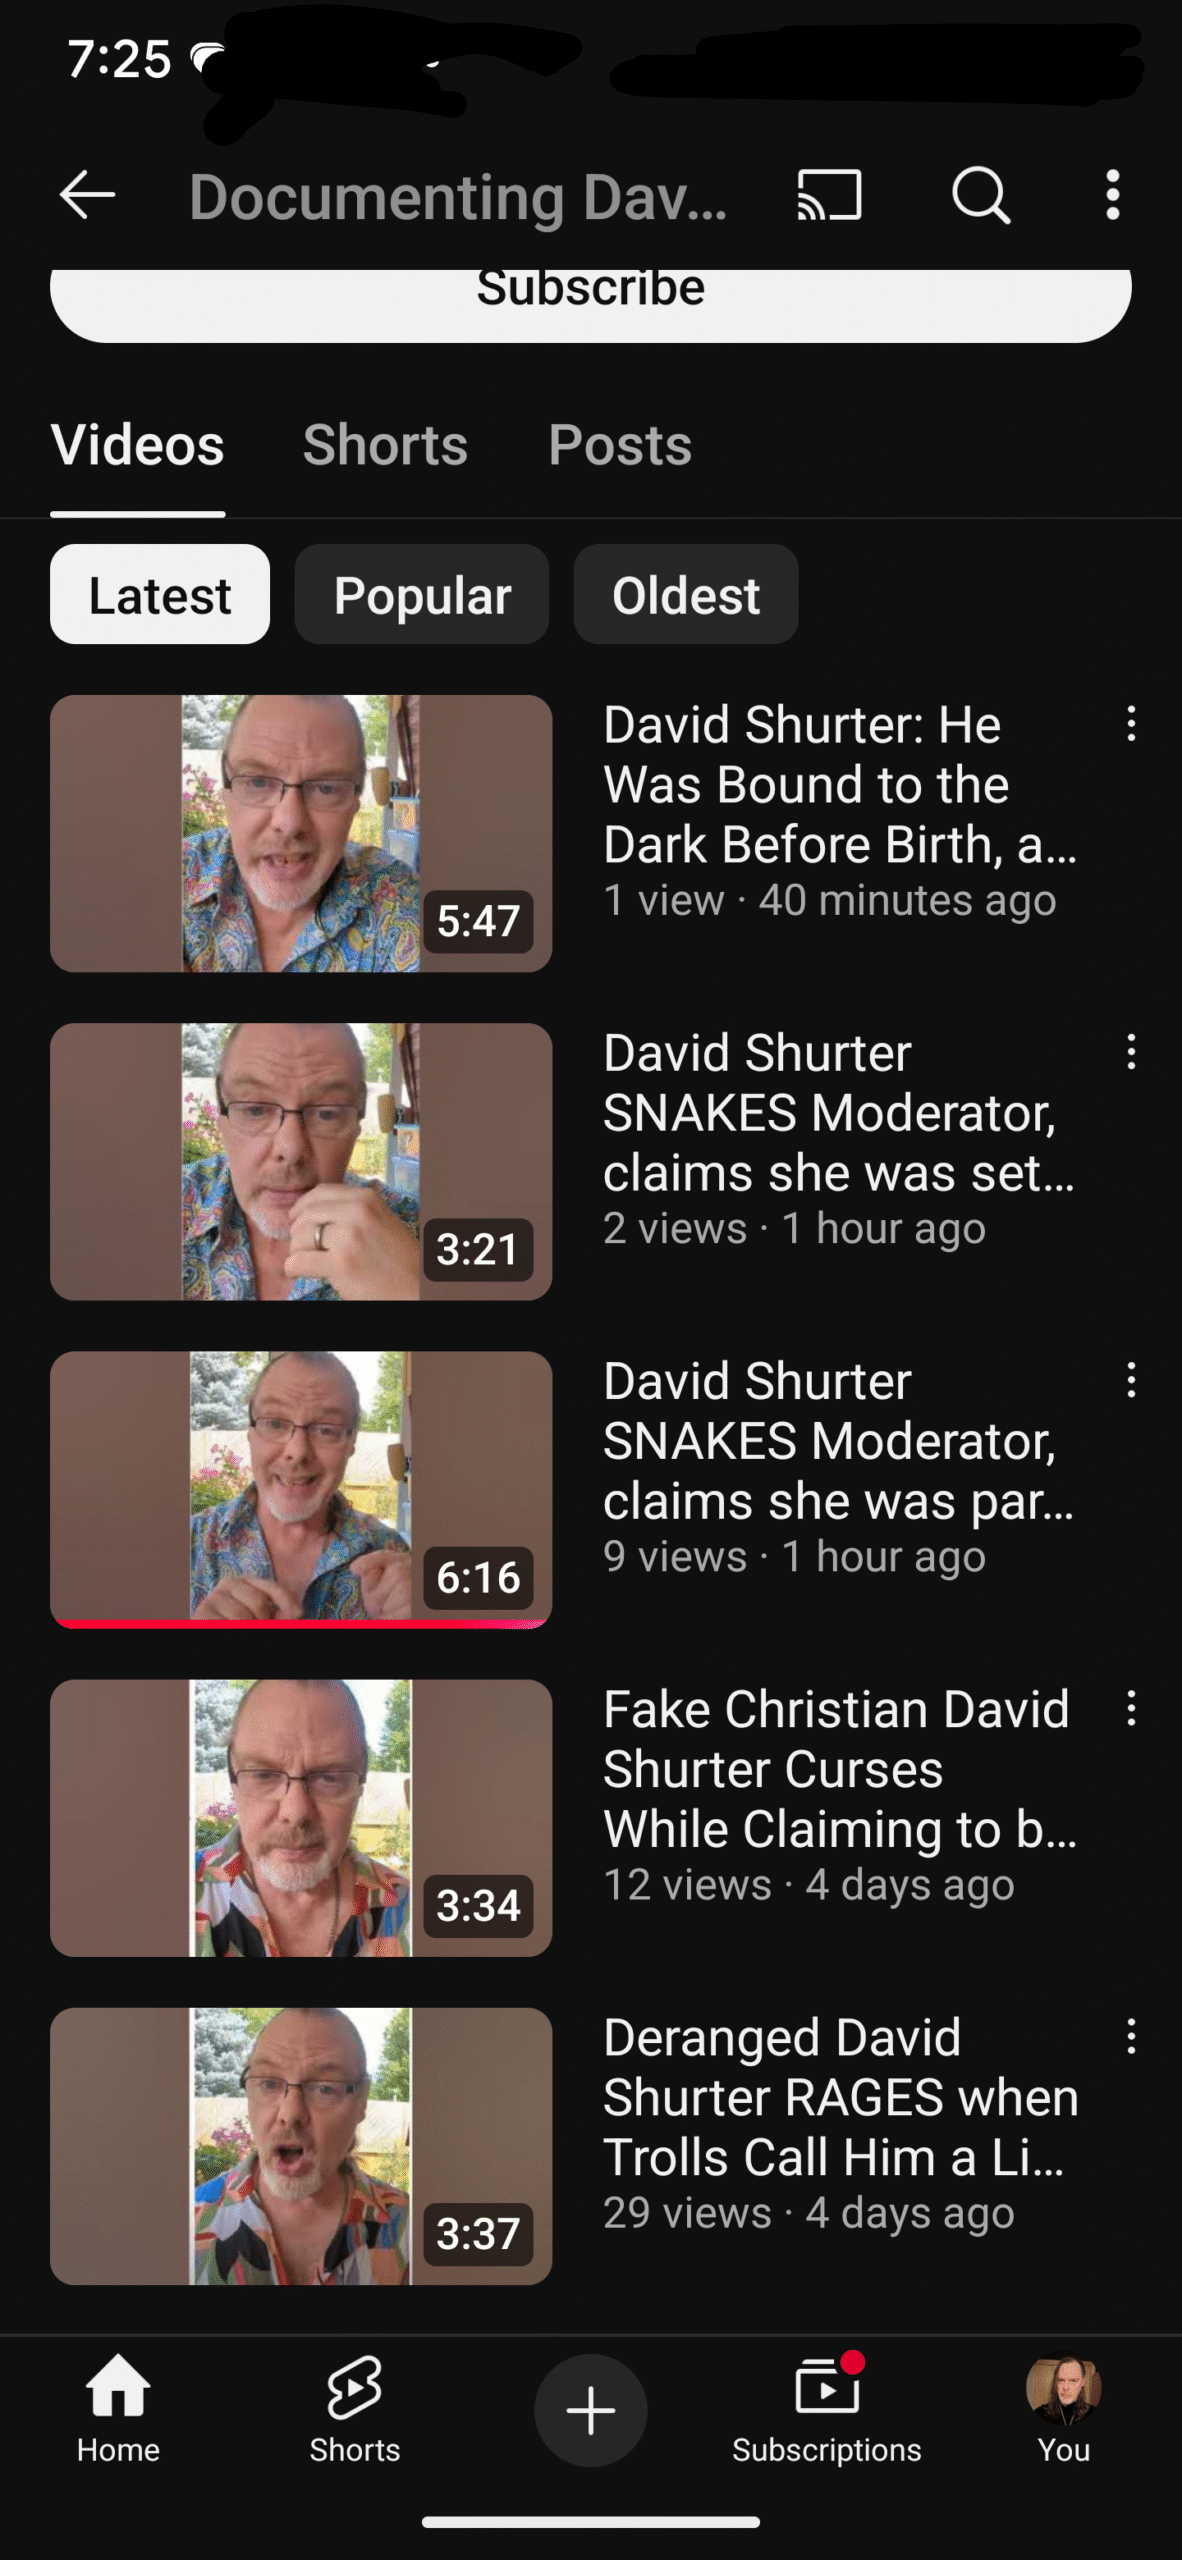Open the You profile avatar
1182x2560 pixels.
(1064, 2410)
